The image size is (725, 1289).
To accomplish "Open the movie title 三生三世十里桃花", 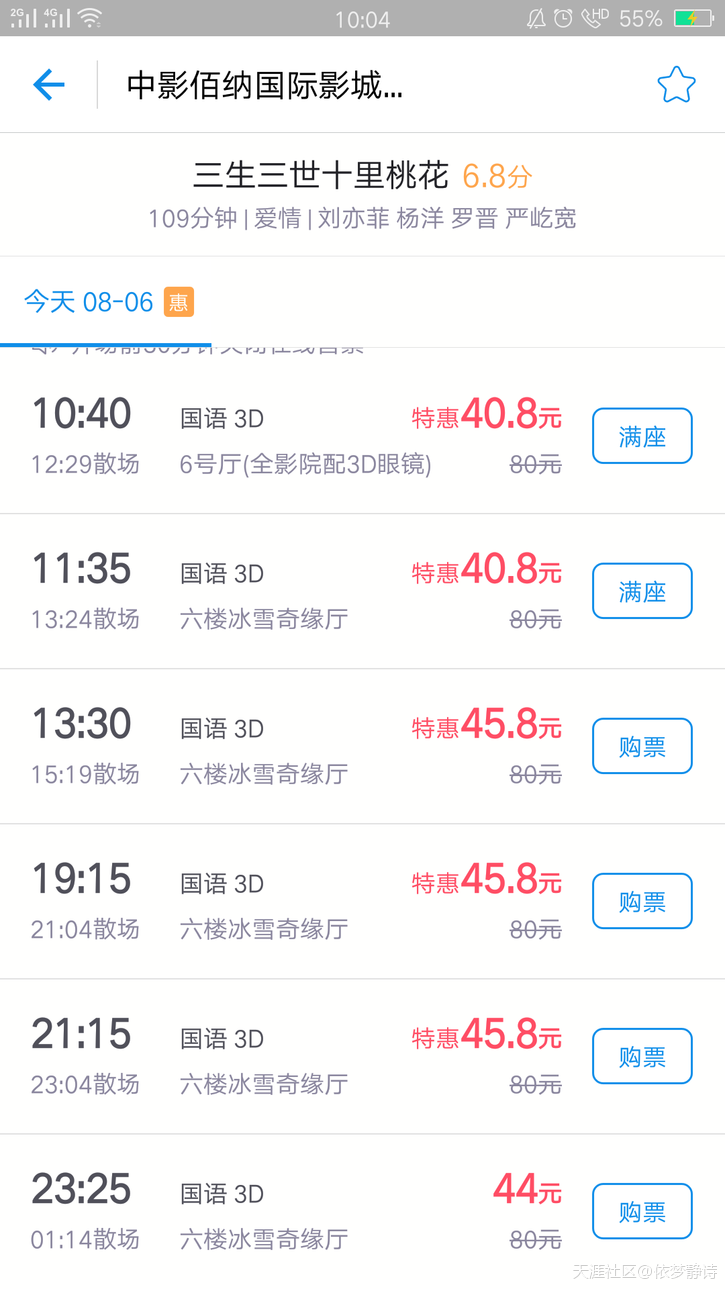I will pyautogui.click(x=320, y=176).
